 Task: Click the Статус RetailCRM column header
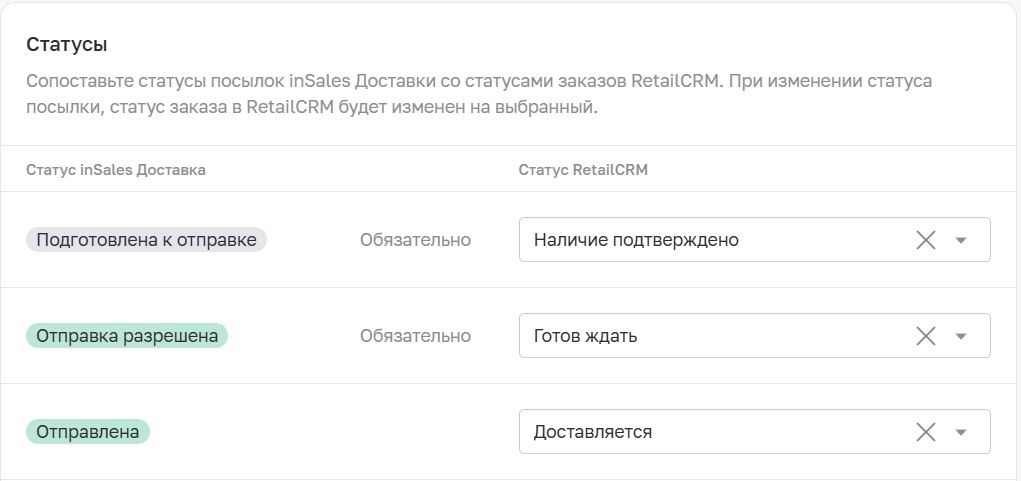pyautogui.click(x=583, y=170)
